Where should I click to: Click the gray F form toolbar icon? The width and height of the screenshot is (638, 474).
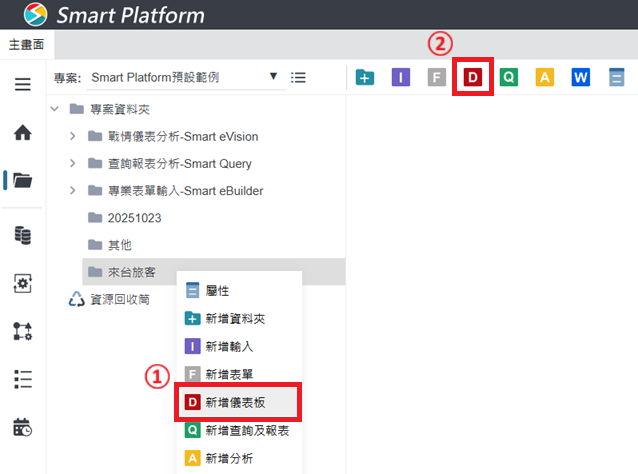pos(436,78)
